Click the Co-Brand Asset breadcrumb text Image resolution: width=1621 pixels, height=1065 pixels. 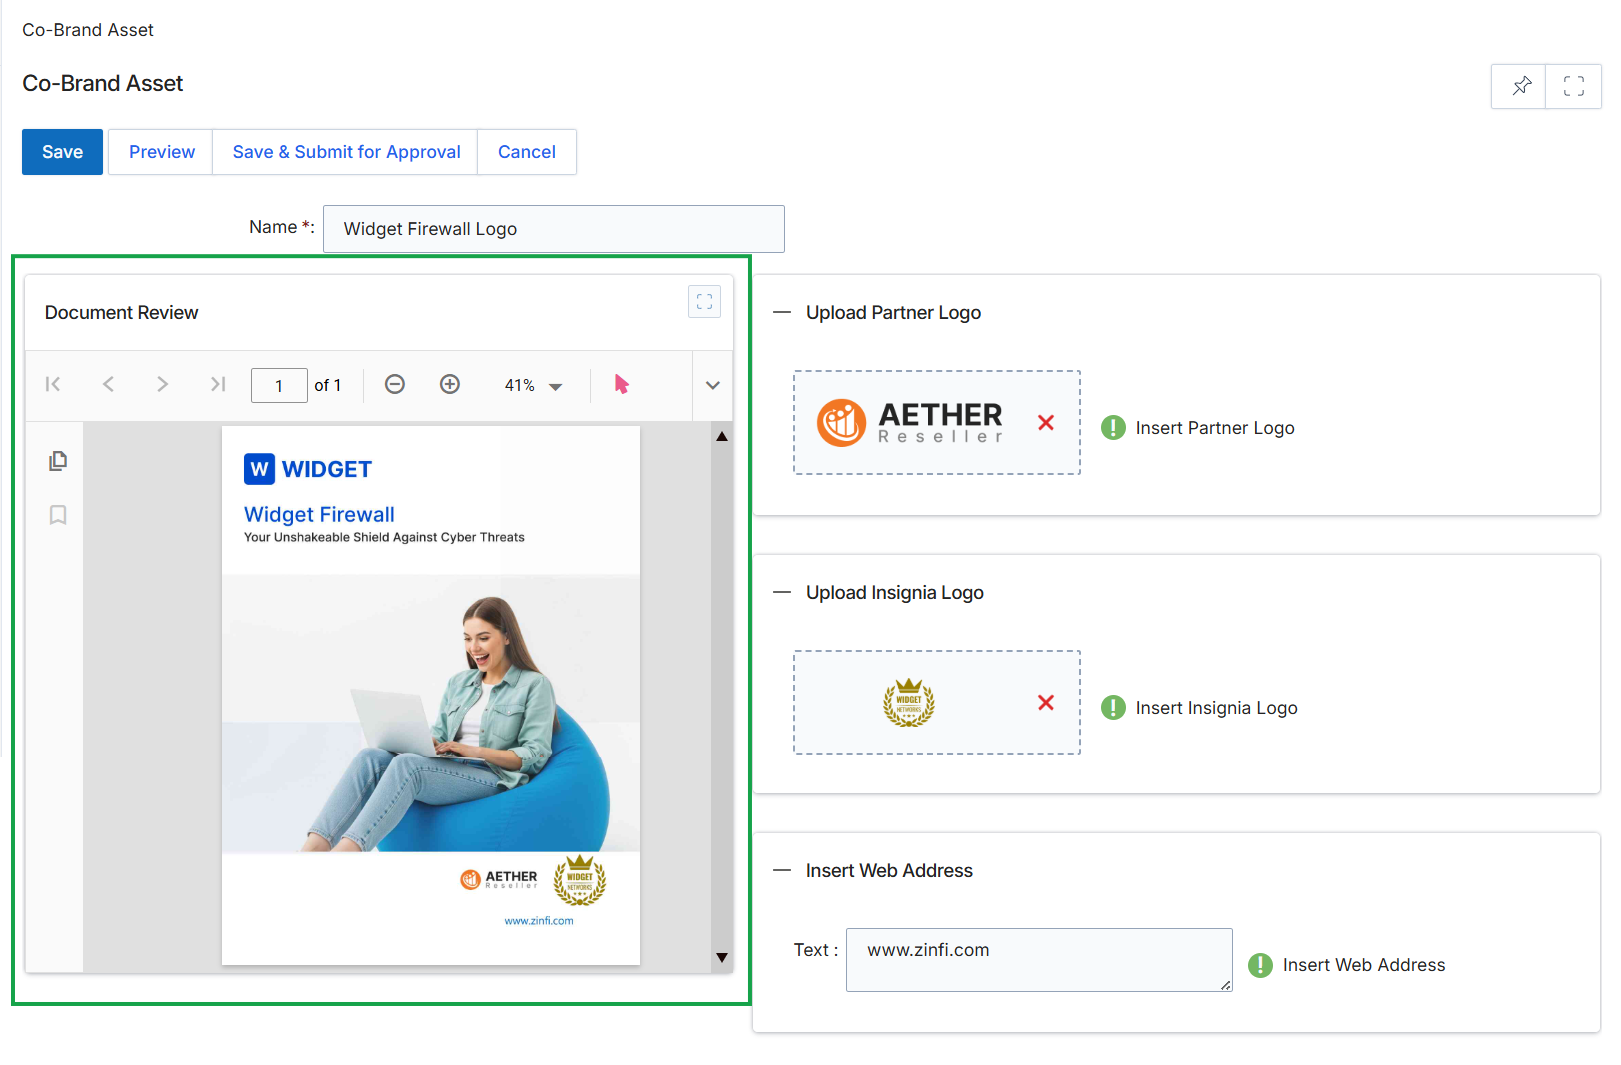coord(88,30)
